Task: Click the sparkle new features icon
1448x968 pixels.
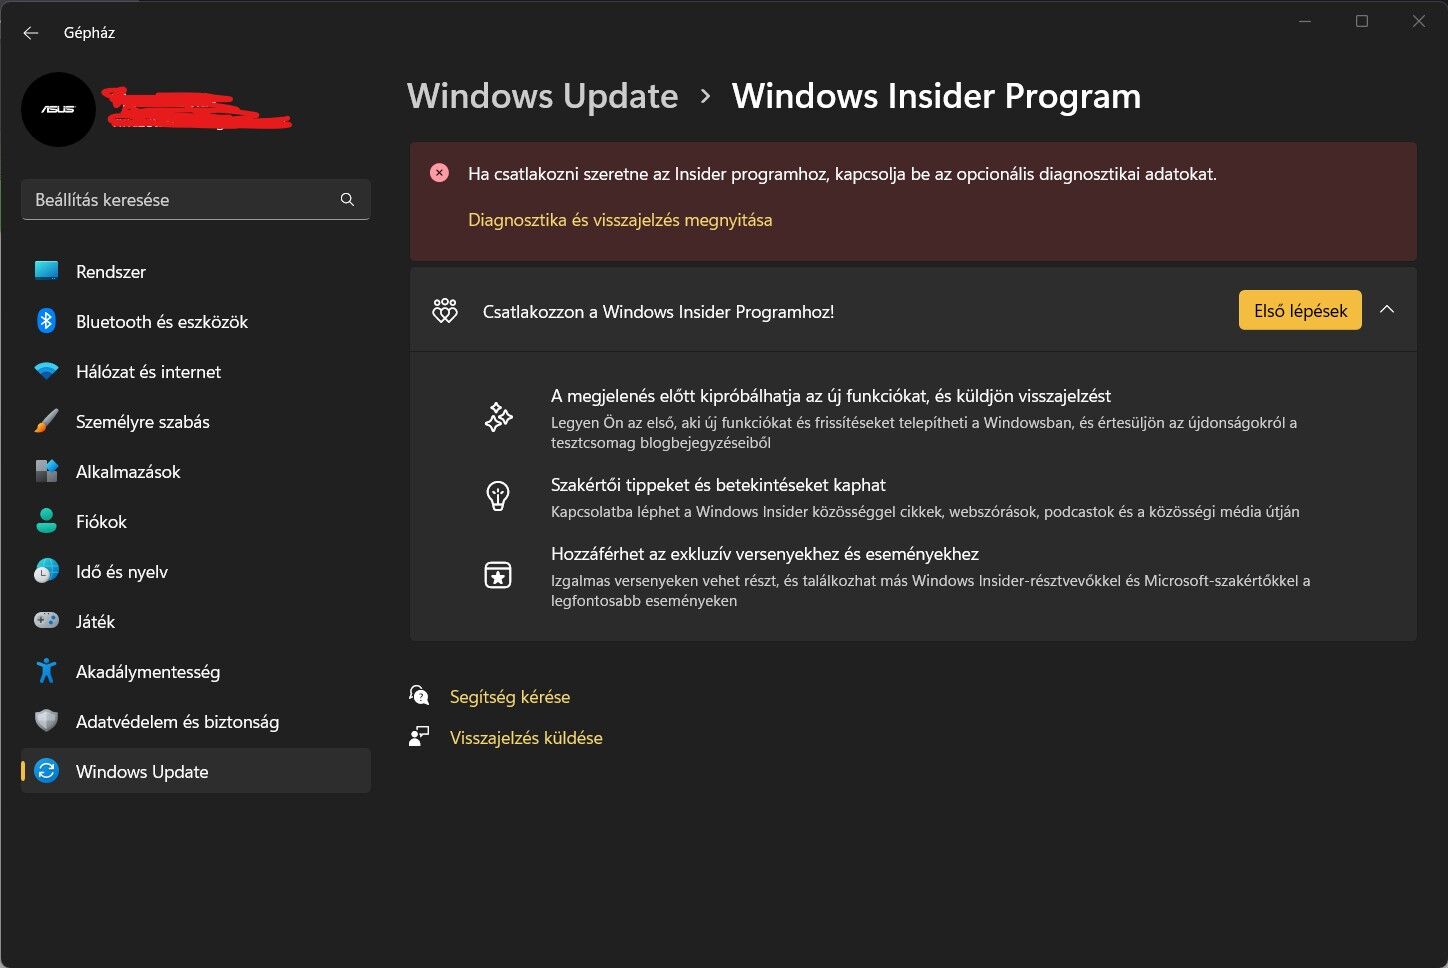Action: (498, 417)
